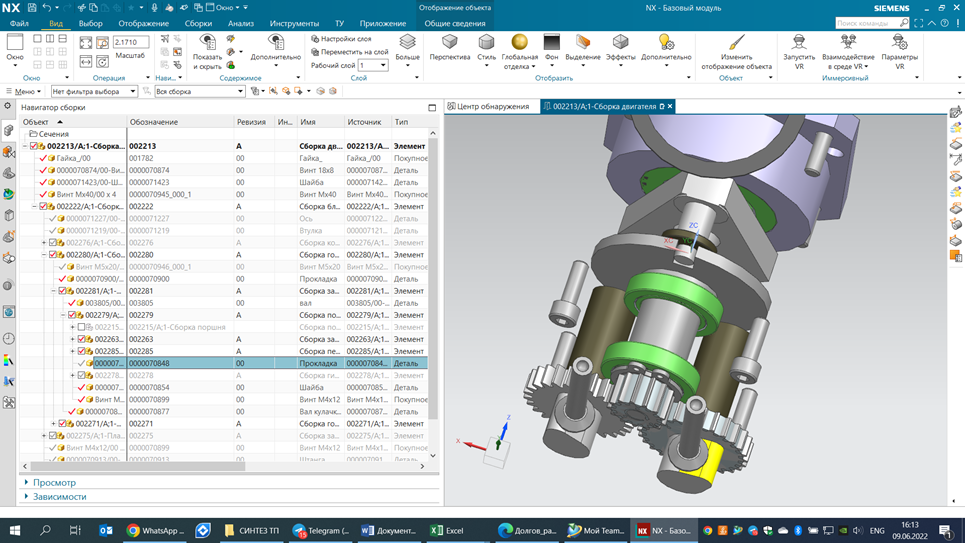The image size is (965, 543).
Task: Switch to the Выбор ribbon tab
Action: click(90, 23)
